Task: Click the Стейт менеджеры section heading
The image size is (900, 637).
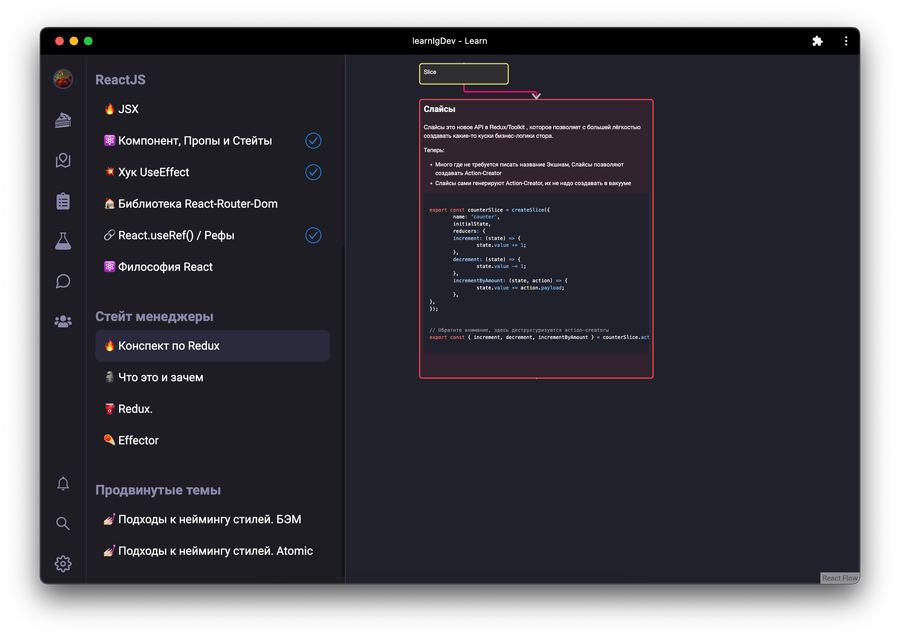Action: [154, 316]
